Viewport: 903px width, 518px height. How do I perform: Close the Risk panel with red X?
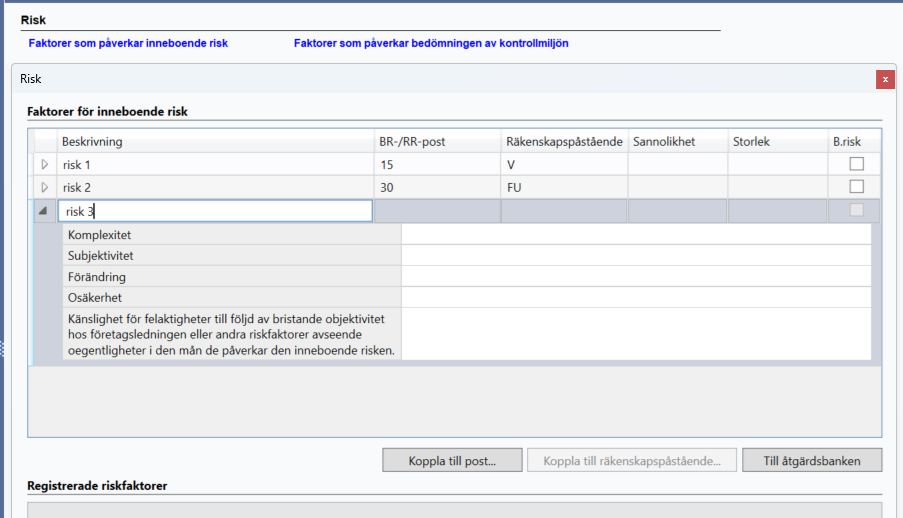click(885, 80)
